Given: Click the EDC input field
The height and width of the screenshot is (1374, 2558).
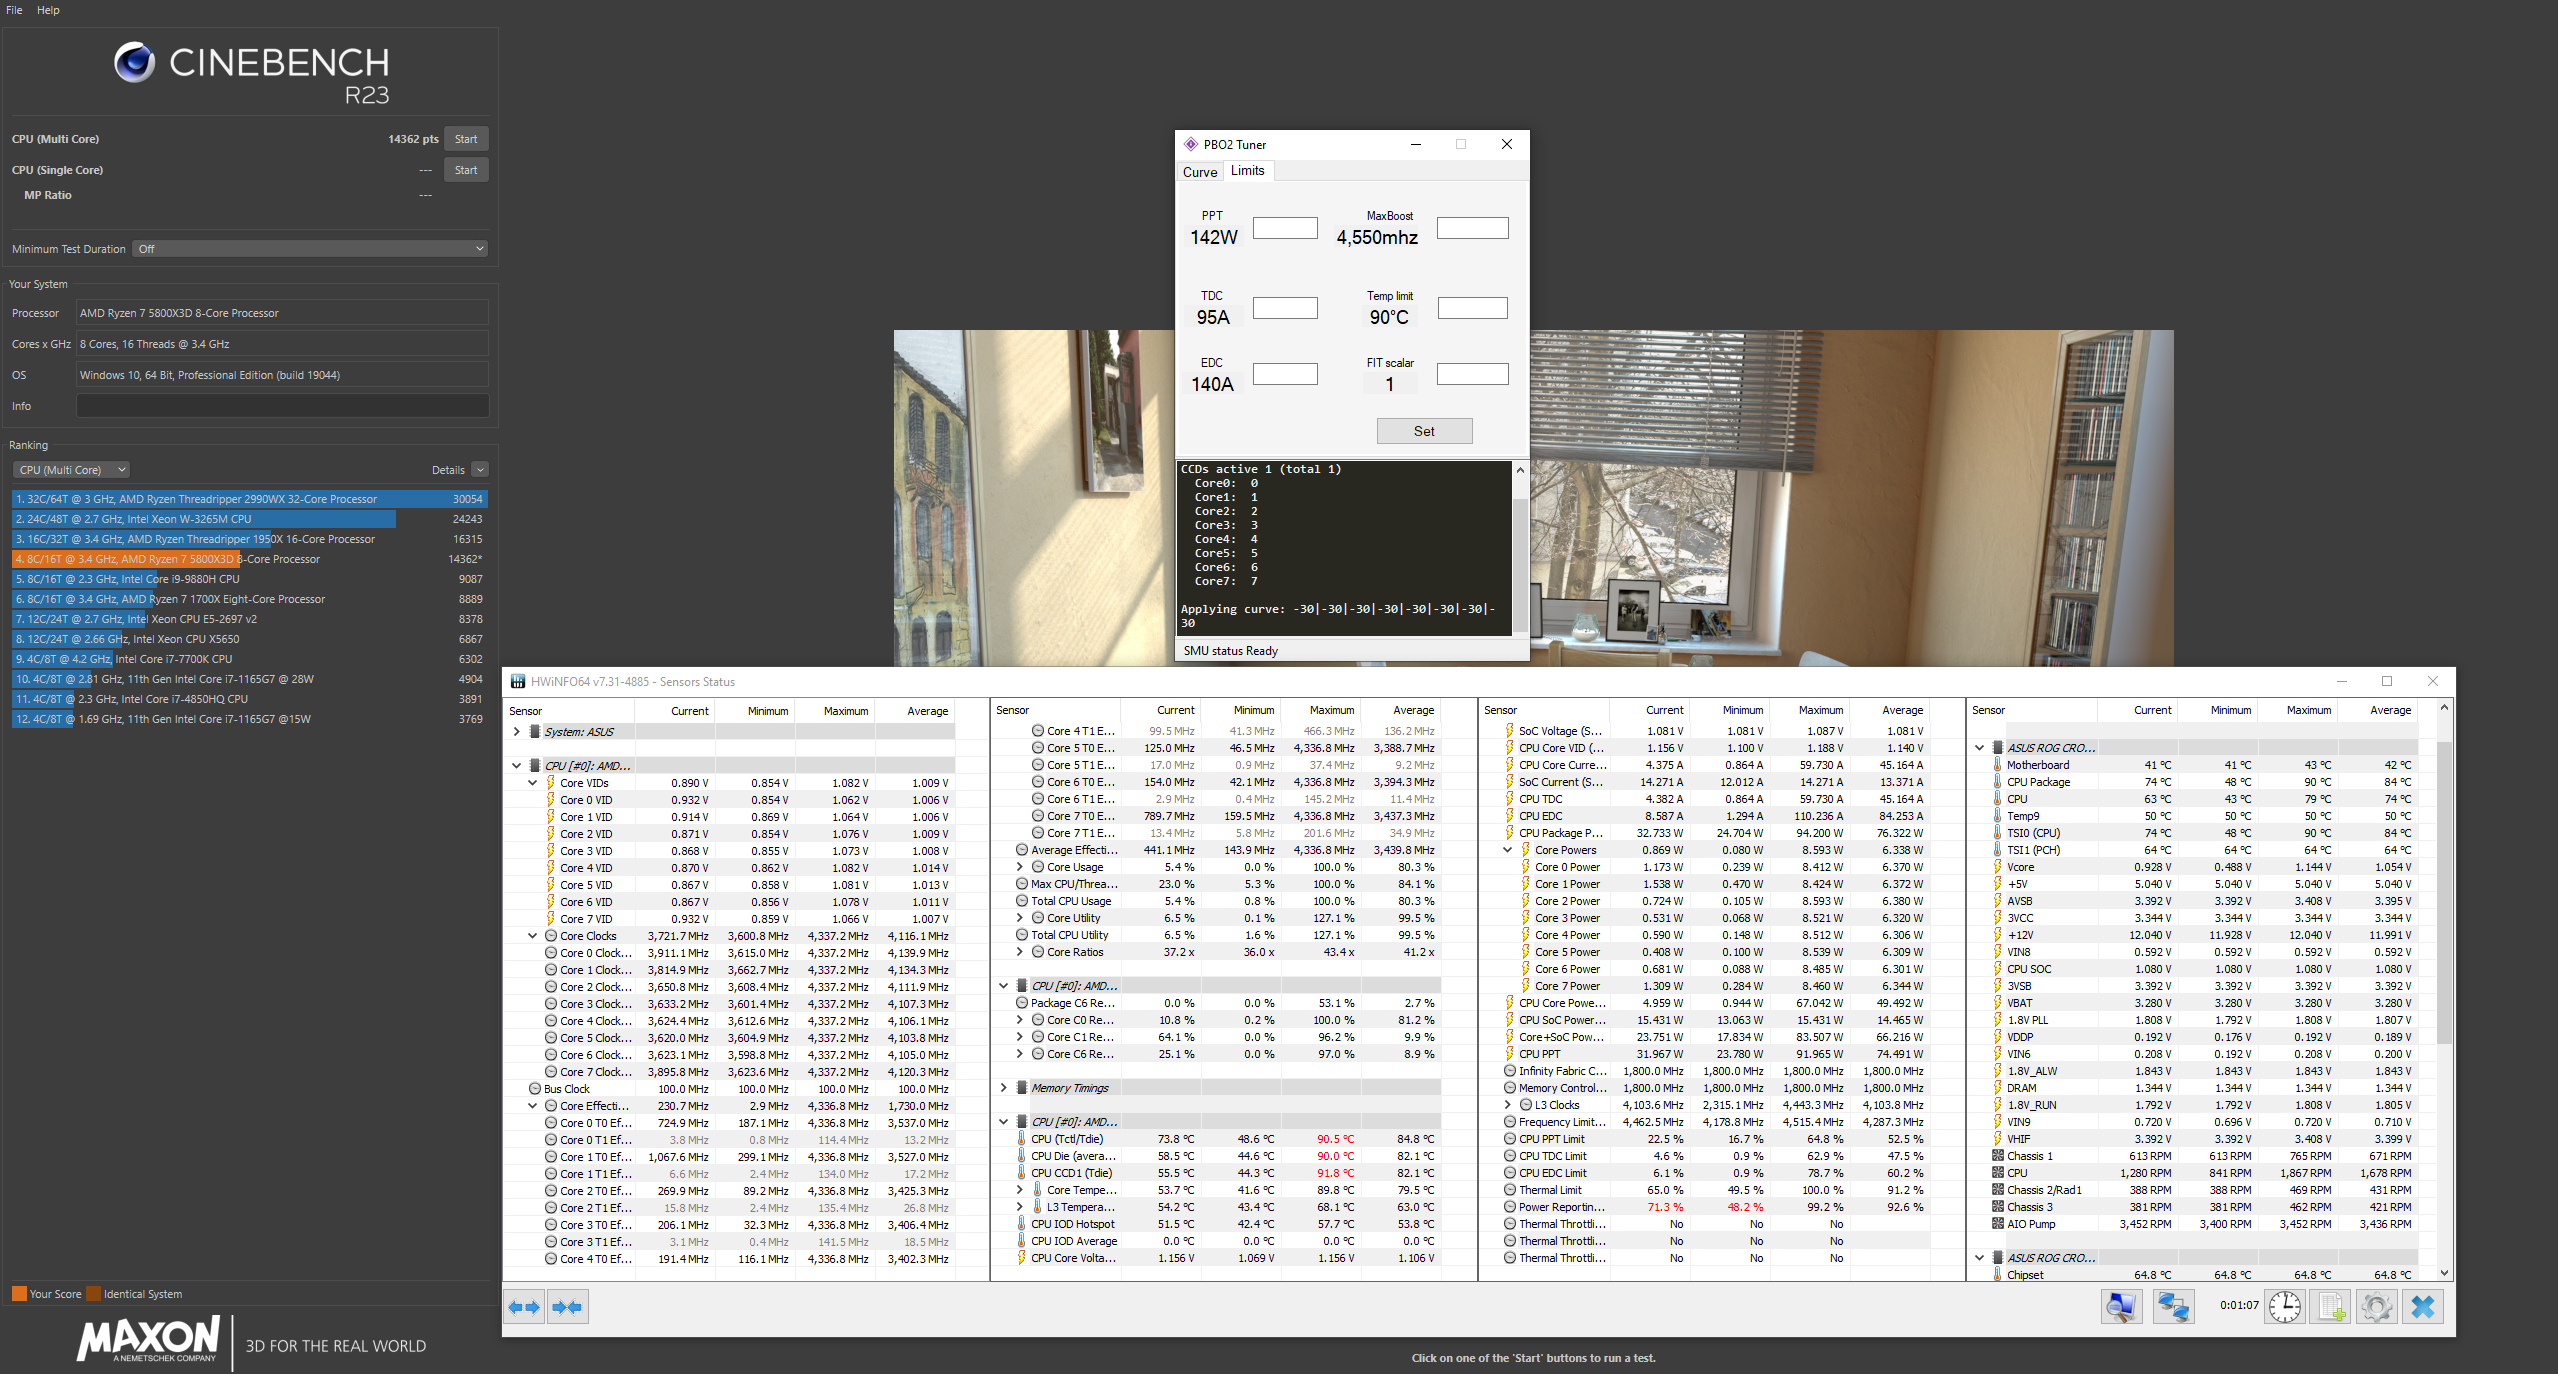Looking at the screenshot, I should (x=1285, y=374).
